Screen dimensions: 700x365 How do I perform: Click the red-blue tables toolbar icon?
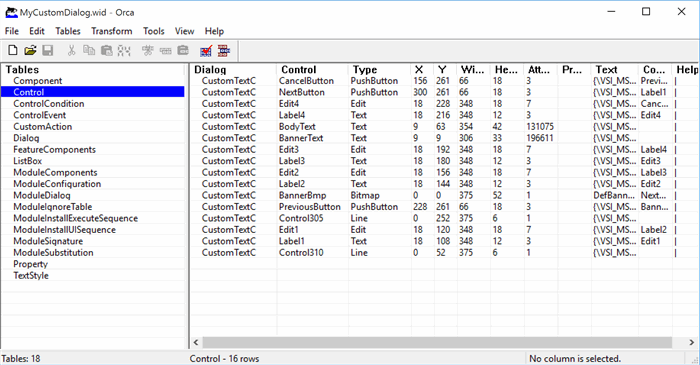coord(224,51)
